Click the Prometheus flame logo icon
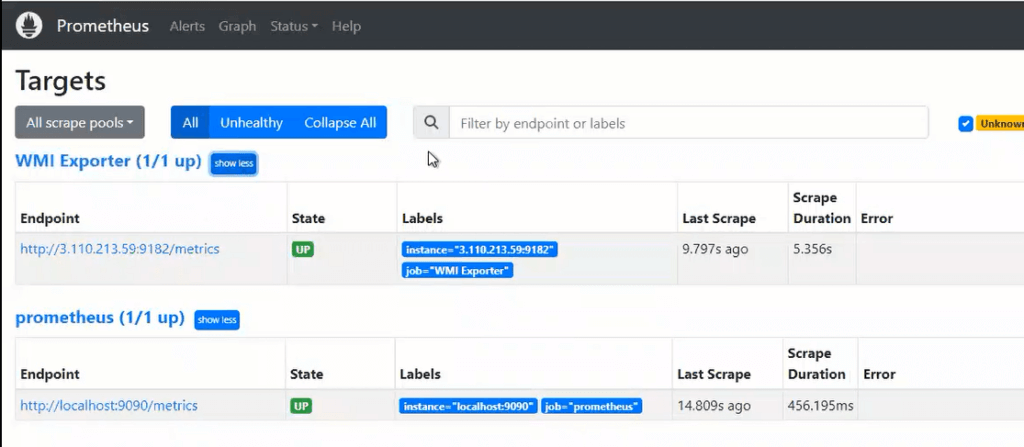The width and height of the screenshot is (1024, 447). [29, 25]
